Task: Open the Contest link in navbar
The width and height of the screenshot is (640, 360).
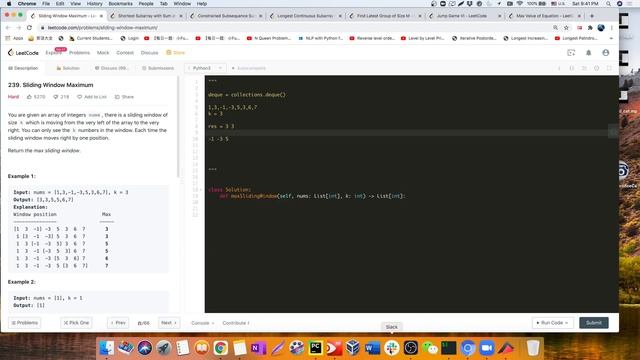Action: point(125,53)
